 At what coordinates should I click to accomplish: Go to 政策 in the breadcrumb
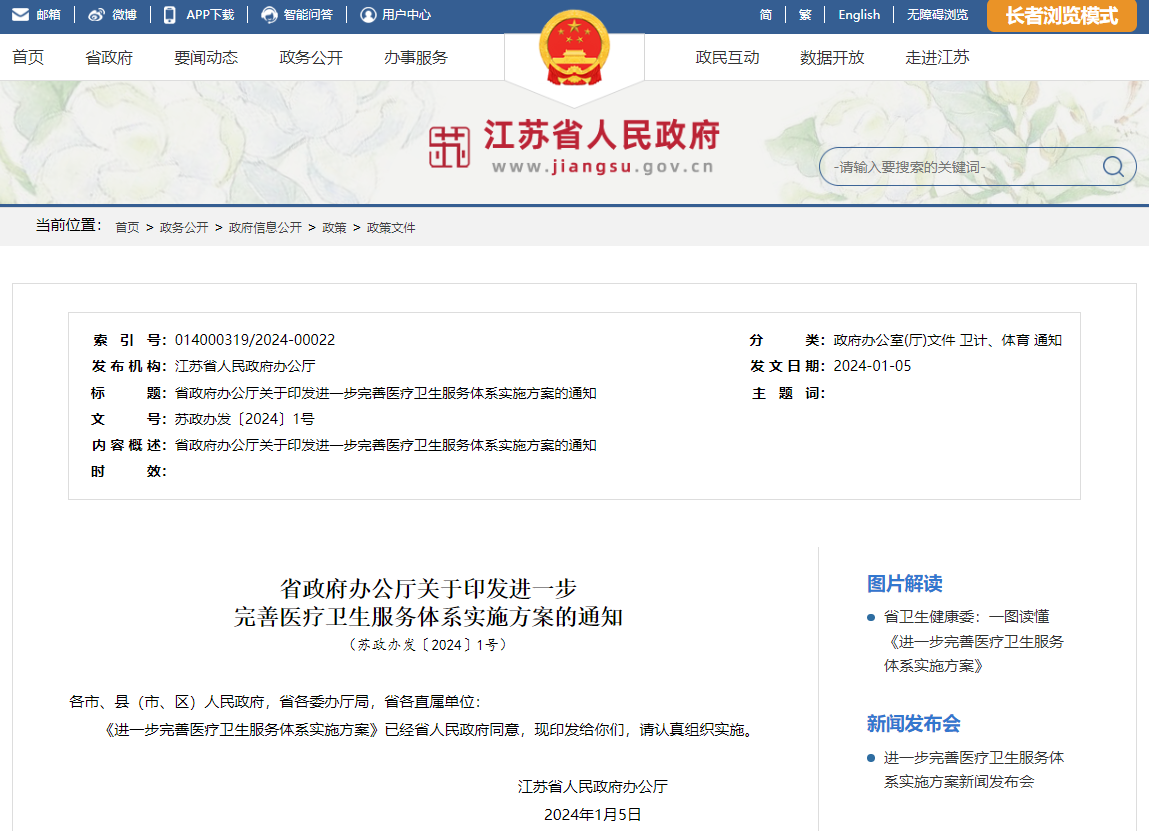[334, 228]
